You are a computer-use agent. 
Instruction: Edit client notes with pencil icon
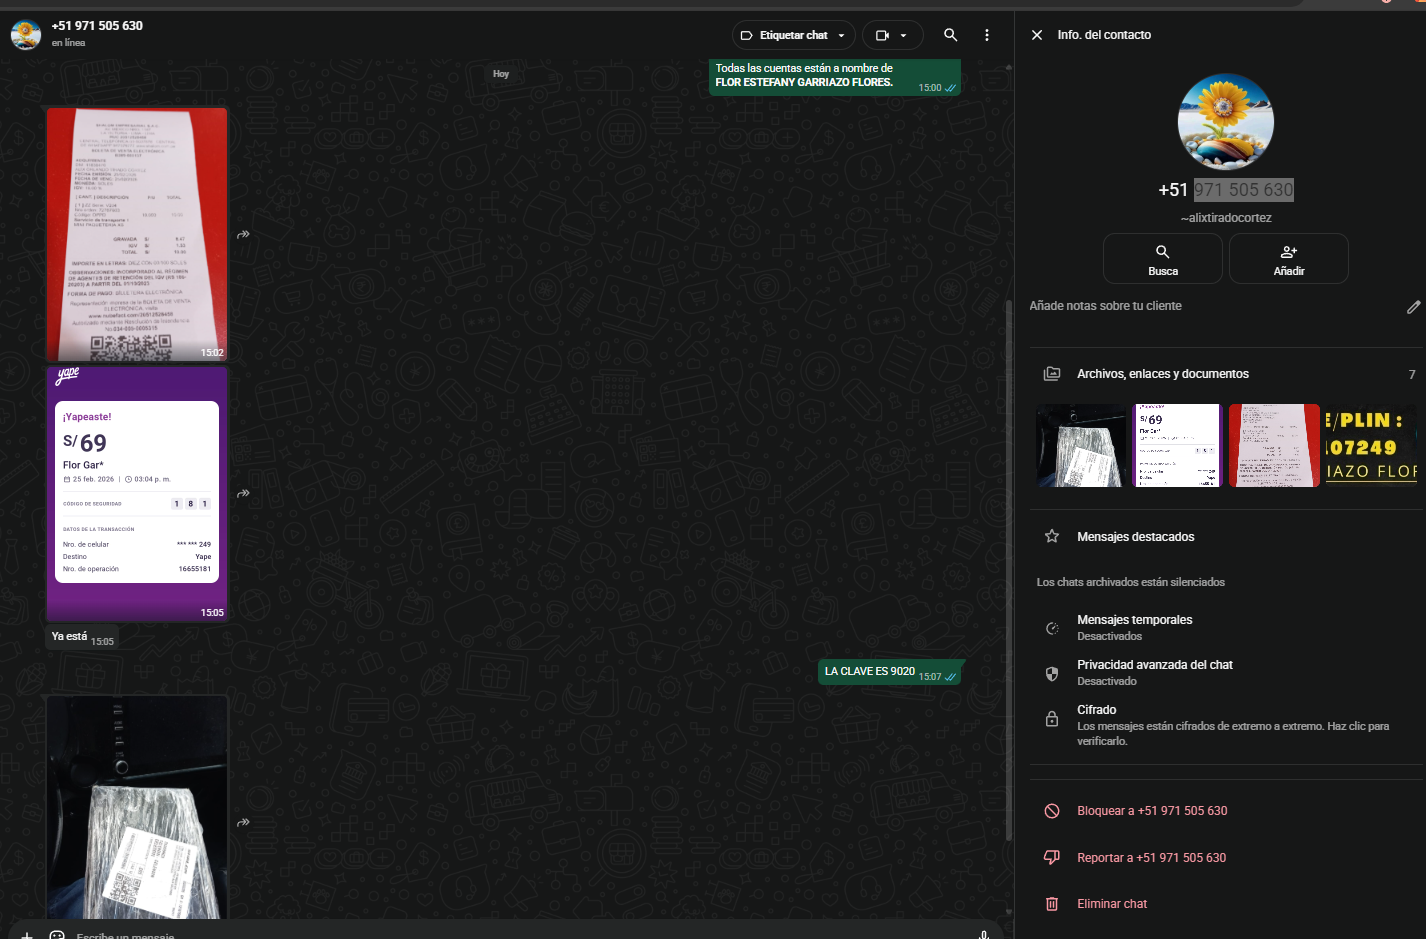[1412, 307]
